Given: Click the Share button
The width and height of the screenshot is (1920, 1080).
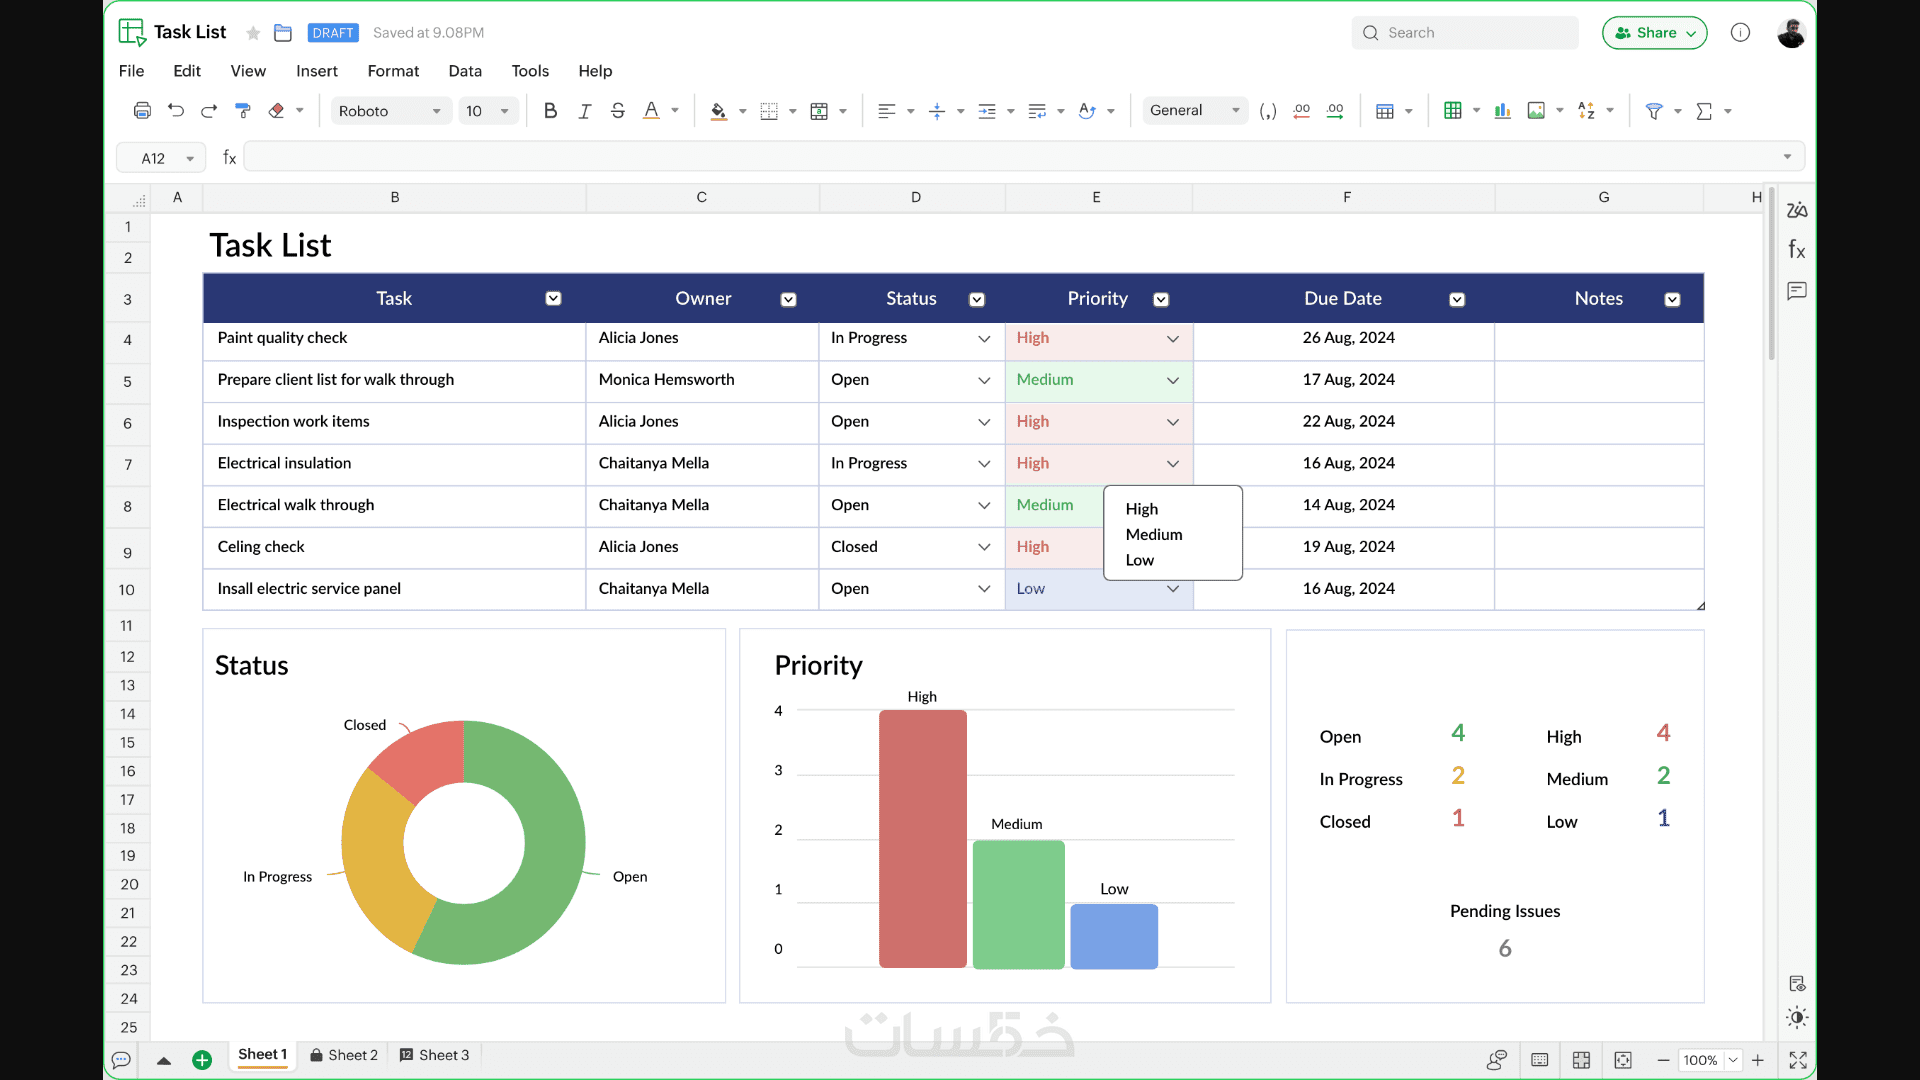Looking at the screenshot, I should point(1654,33).
